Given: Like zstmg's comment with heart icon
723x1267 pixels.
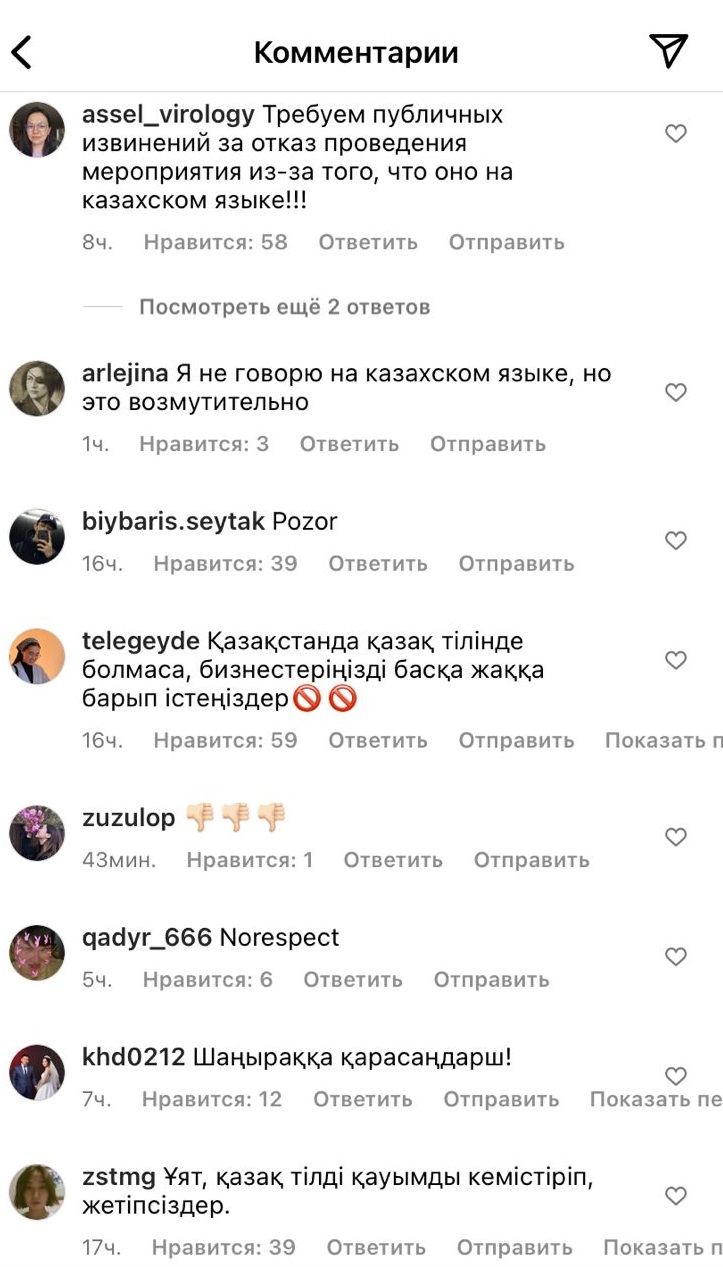Looking at the screenshot, I should pos(676,1195).
